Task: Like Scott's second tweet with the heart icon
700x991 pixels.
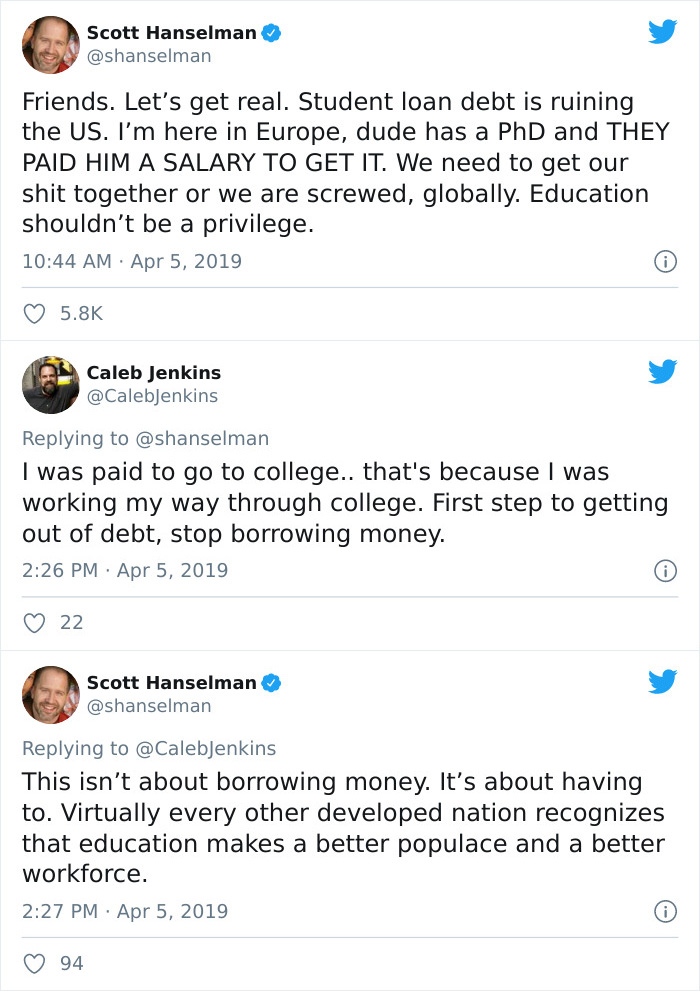Action: [33, 963]
